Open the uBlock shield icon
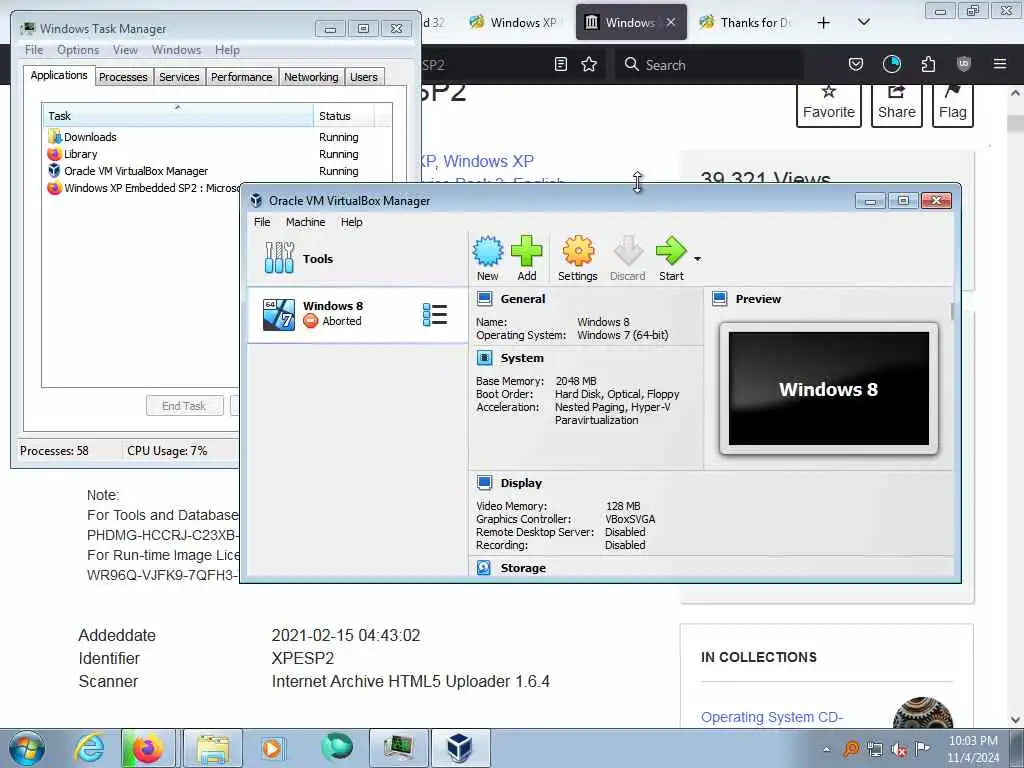Image resolution: width=1024 pixels, height=768 pixels. click(x=963, y=64)
